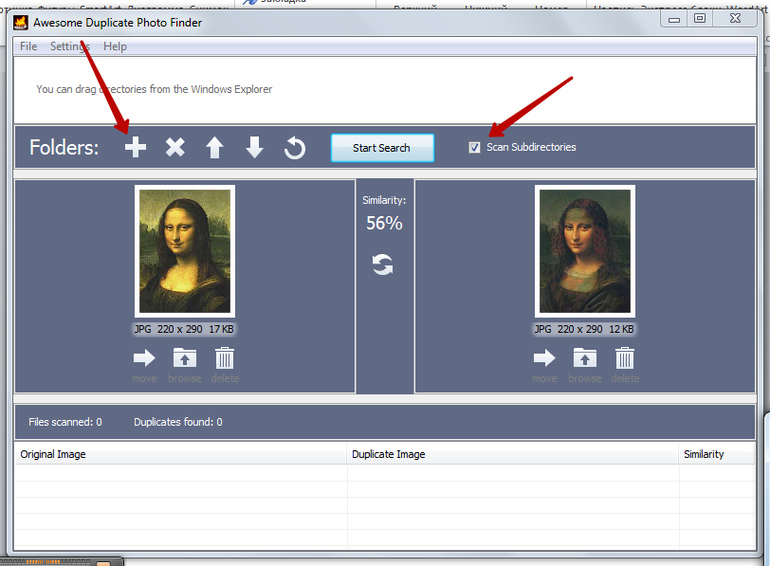This screenshot has height=566, width=770.
Task: Swap images using the center refresh icon
Action: pyautogui.click(x=383, y=265)
